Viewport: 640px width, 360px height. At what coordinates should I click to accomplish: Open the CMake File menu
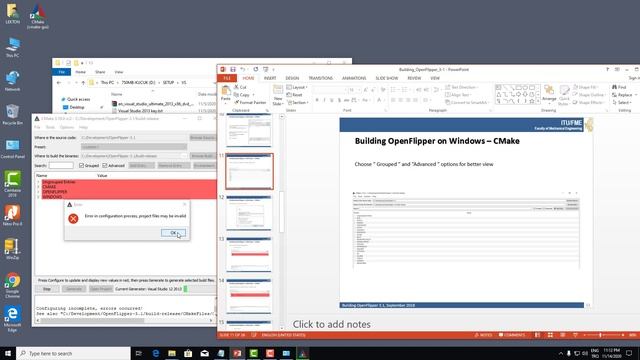tap(37, 127)
